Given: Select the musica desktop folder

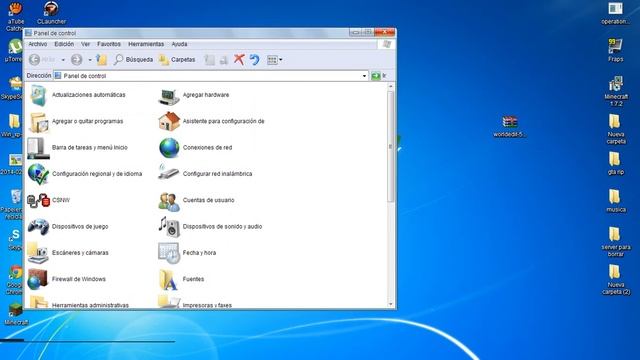Looking at the screenshot, I should (x=616, y=201).
